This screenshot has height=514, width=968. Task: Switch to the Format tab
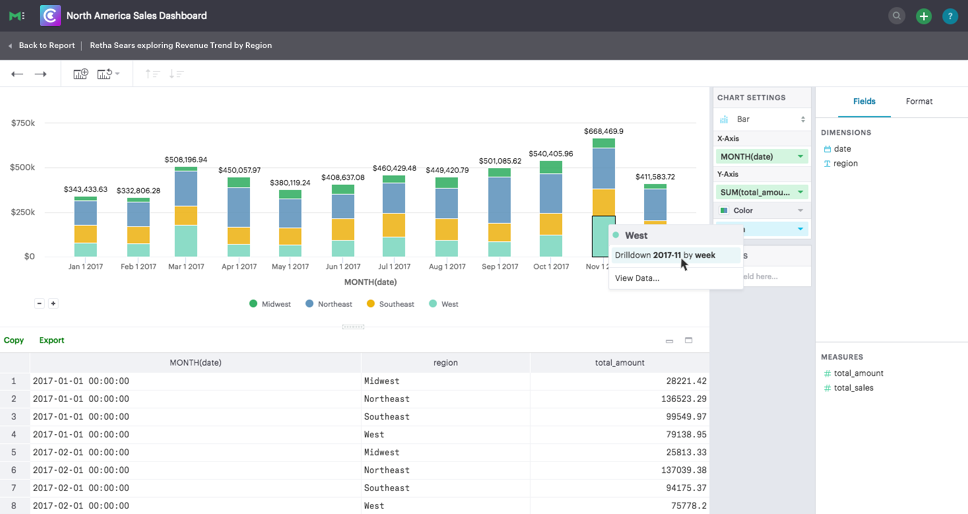coord(919,101)
